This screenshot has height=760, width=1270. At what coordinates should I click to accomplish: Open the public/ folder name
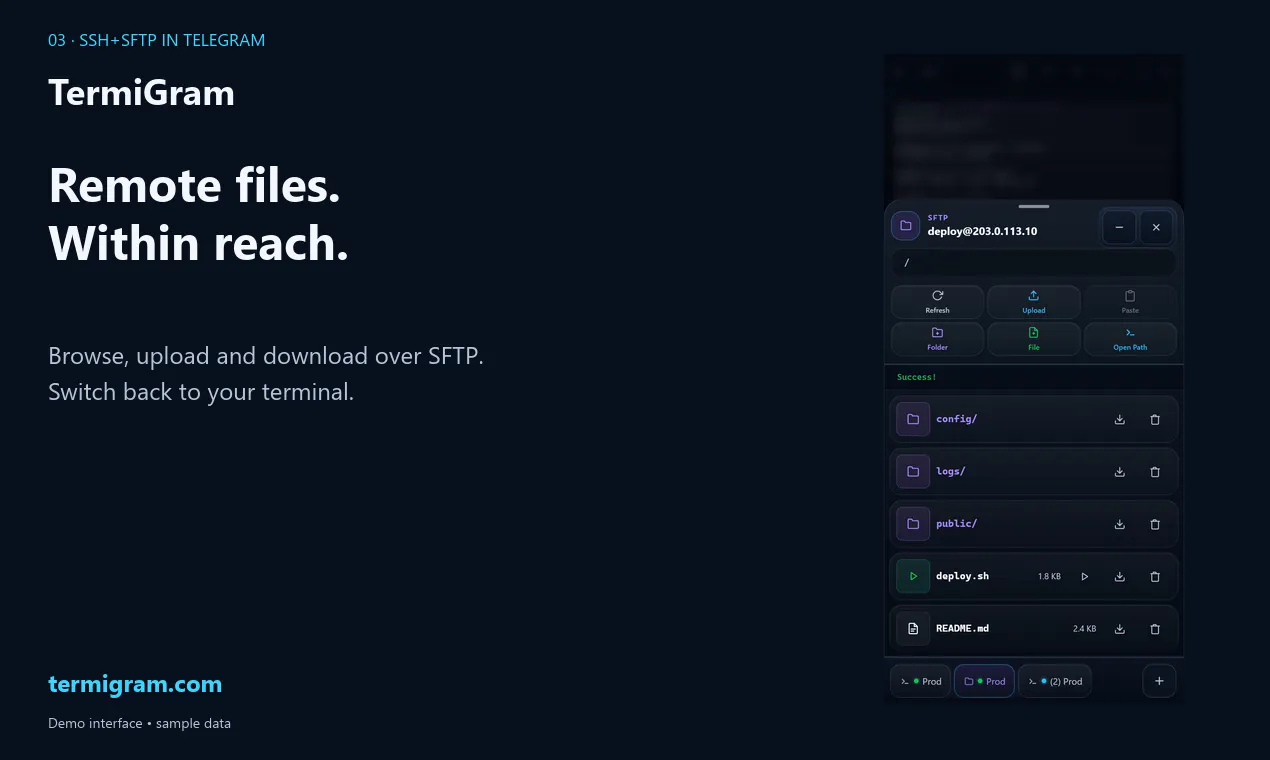(x=957, y=524)
